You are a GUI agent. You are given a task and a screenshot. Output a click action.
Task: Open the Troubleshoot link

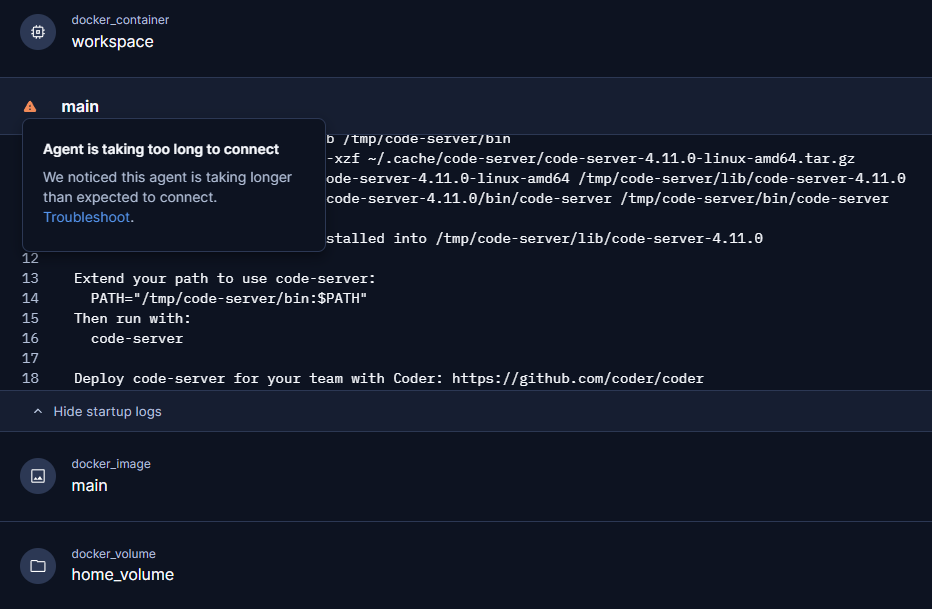(x=86, y=217)
